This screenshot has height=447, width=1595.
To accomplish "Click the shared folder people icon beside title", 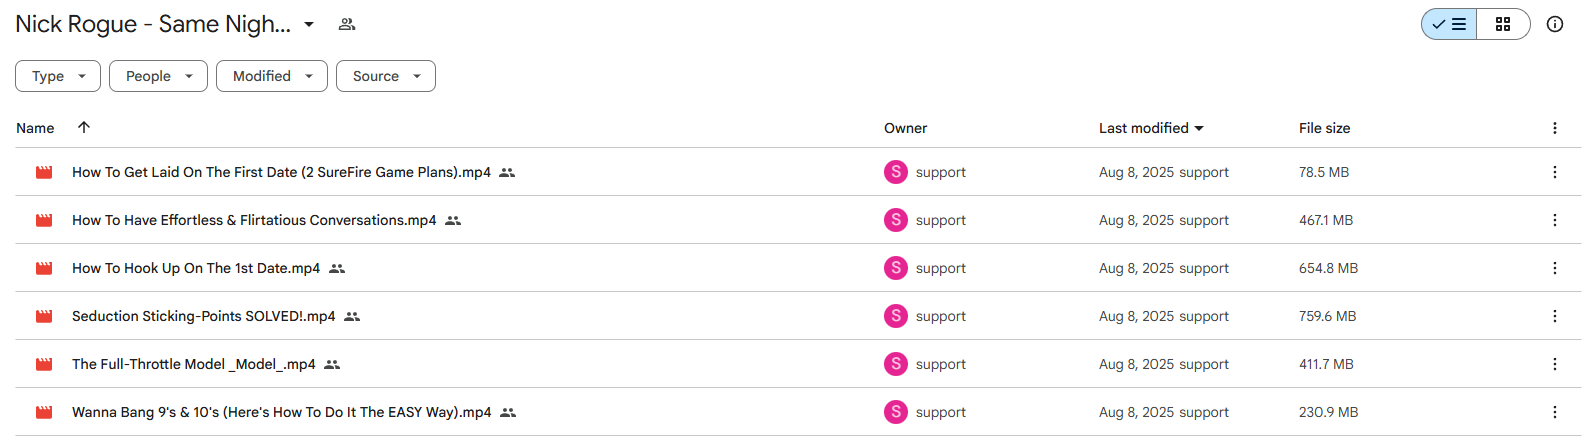I will pos(347,24).
